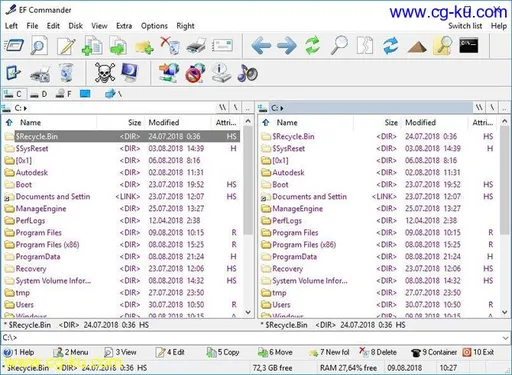Image resolution: width=512 pixels, height=375 pixels.
Task: Open the File menu
Action: (x=32, y=26)
